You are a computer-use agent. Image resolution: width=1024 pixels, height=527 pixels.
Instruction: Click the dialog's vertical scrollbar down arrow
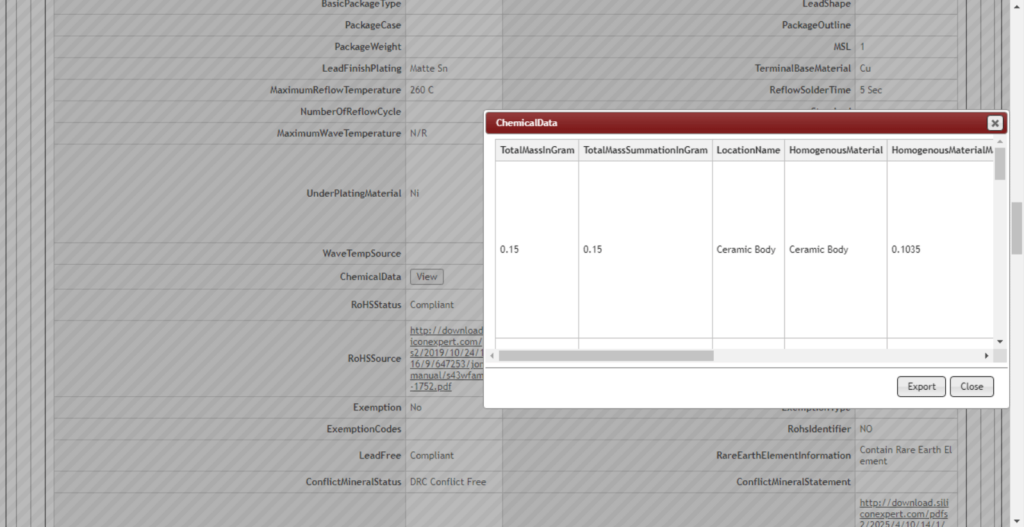1000,342
